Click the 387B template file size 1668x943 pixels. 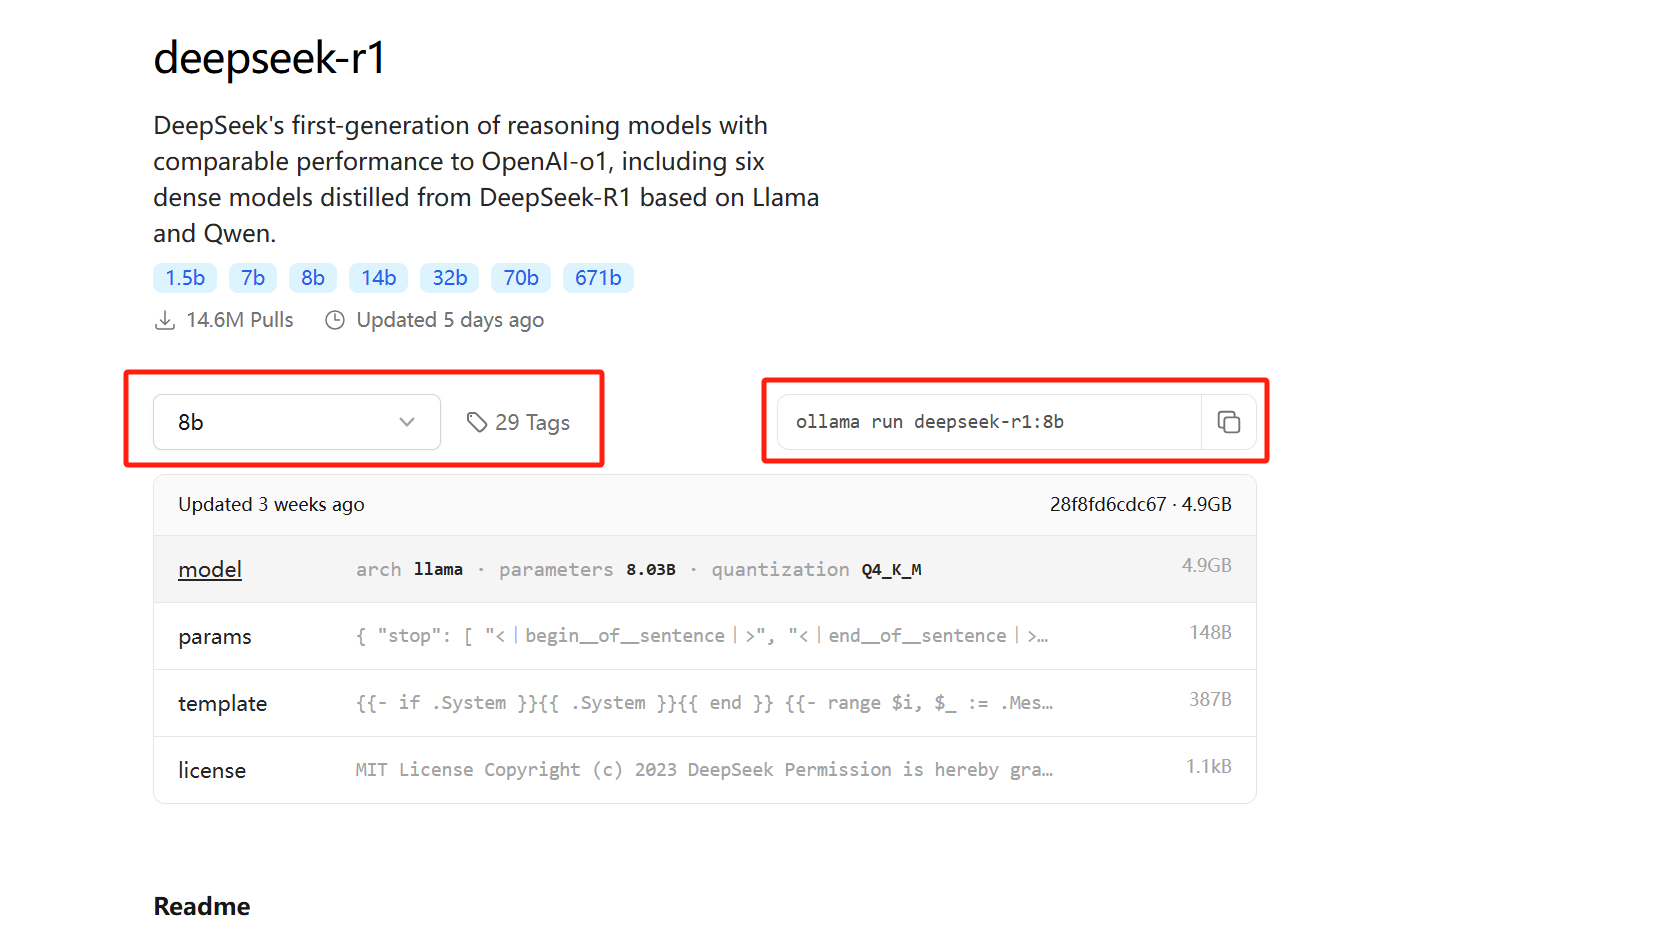click(x=1210, y=700)
